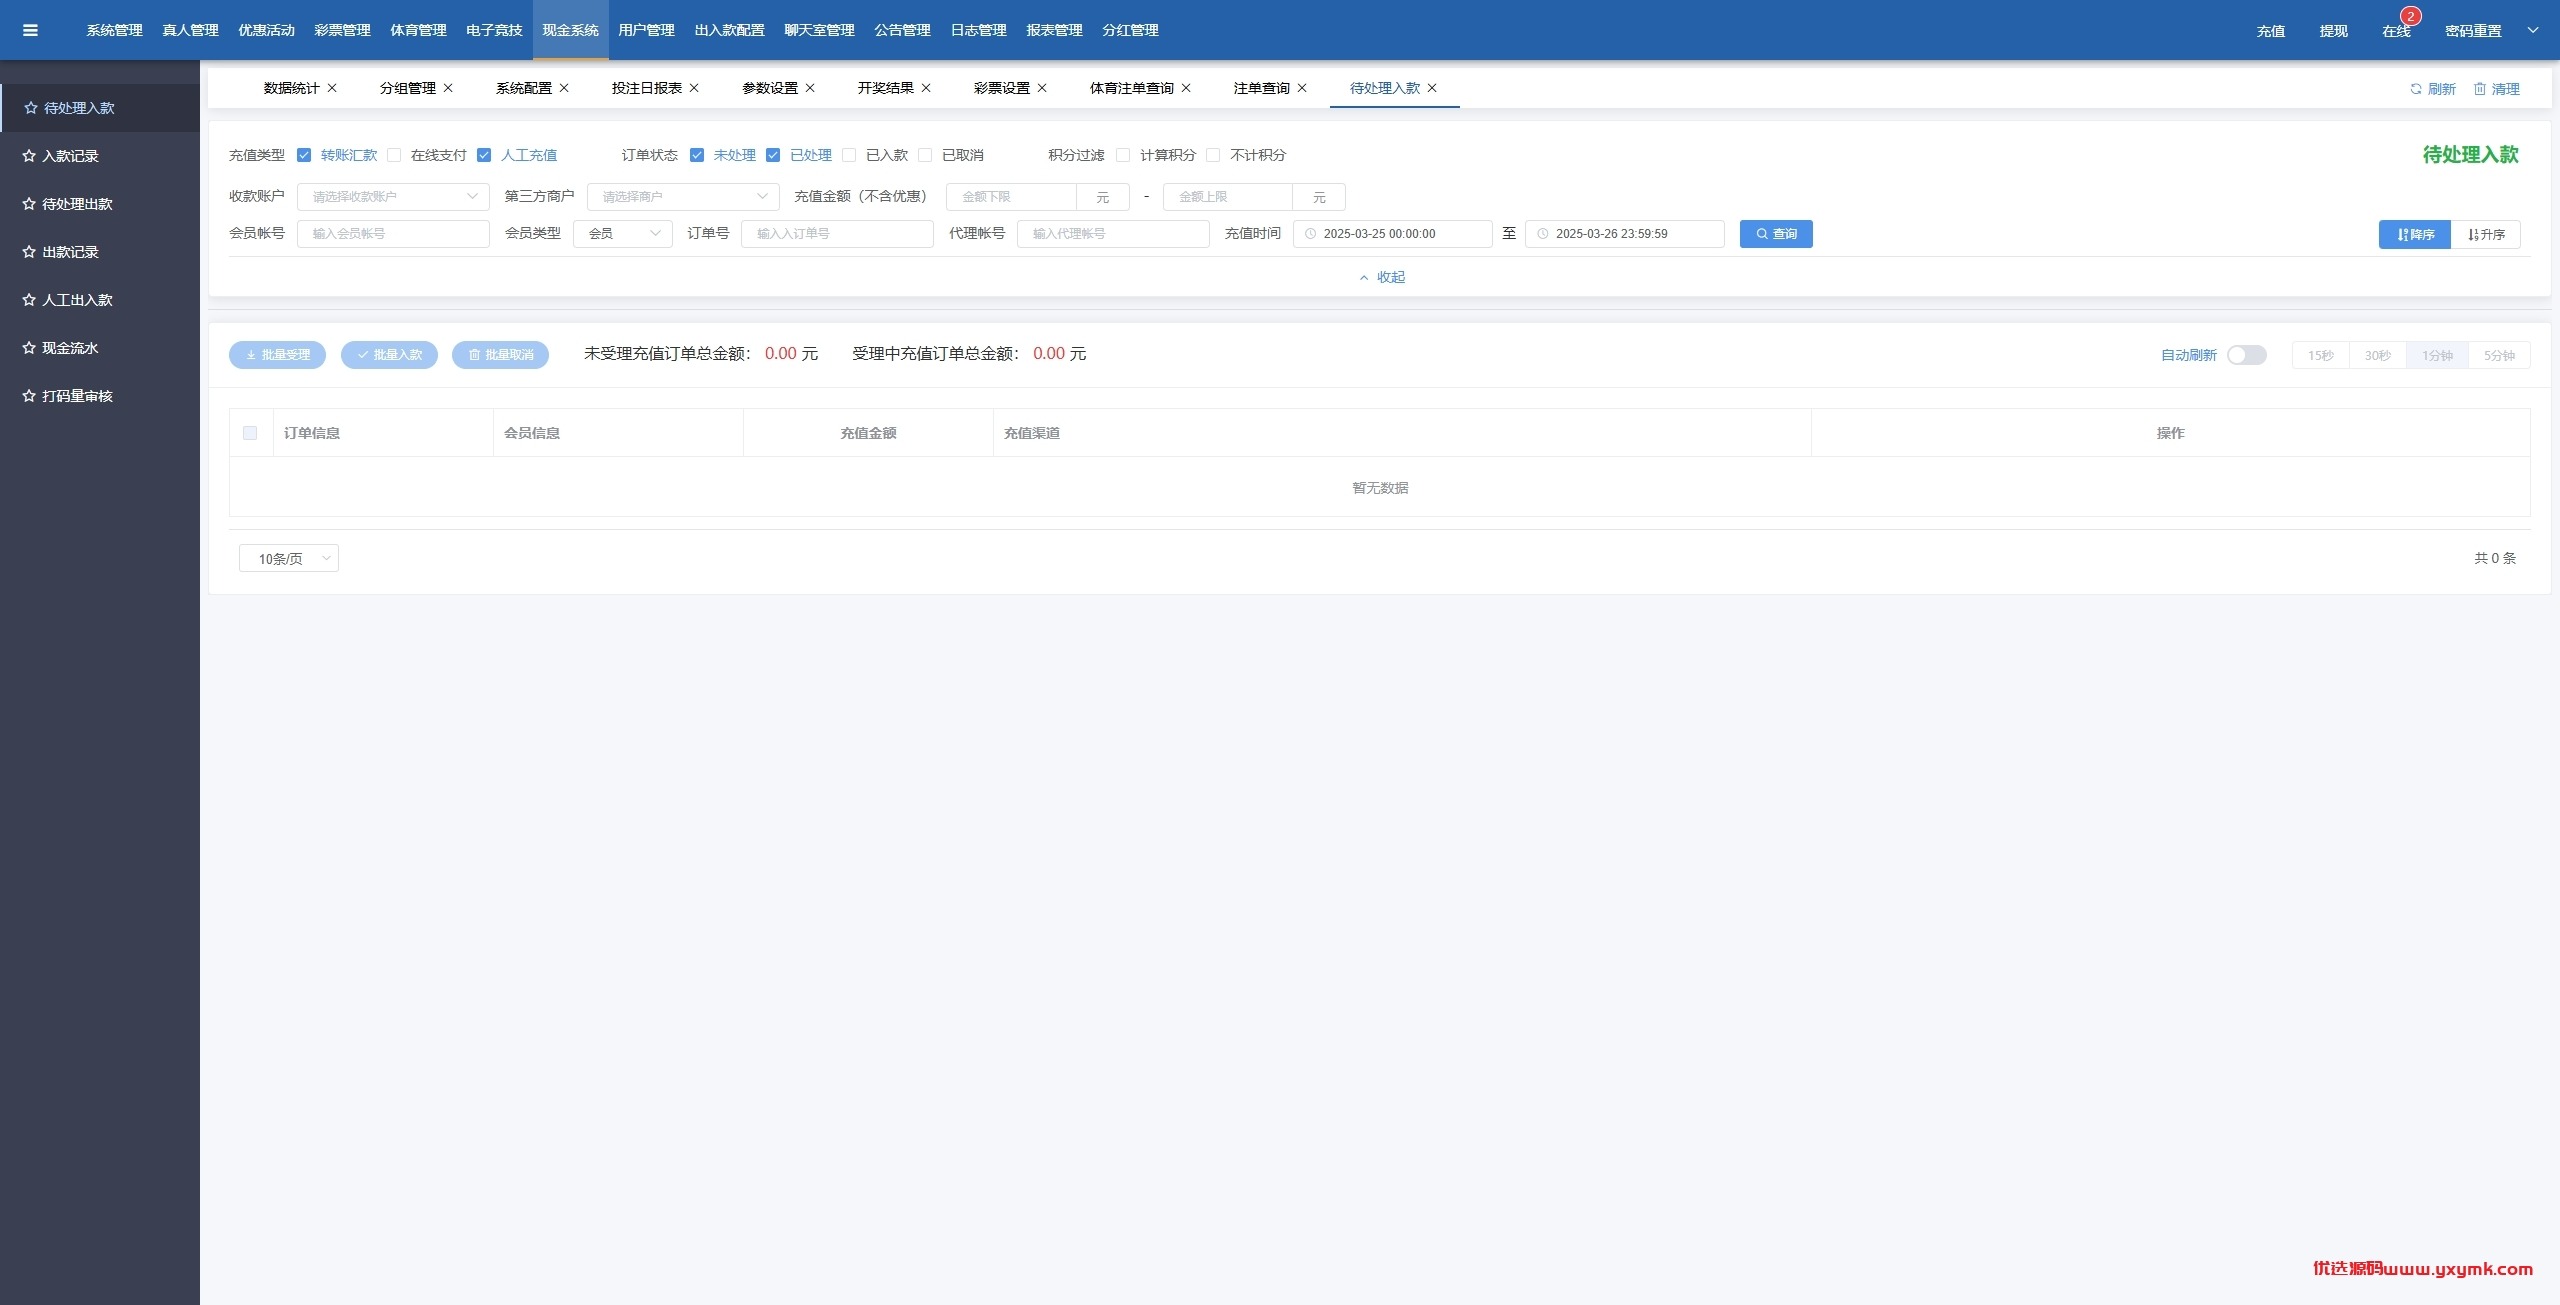The image size is (2560, 1305).
Task: Open the 报表管理 top menu
Action: click(1054, 30)
